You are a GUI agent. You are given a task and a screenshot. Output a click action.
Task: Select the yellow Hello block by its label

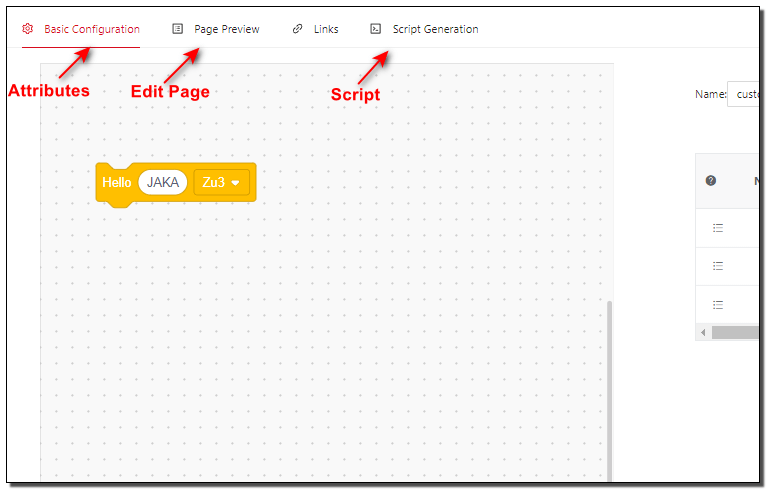tap(116, 183)
